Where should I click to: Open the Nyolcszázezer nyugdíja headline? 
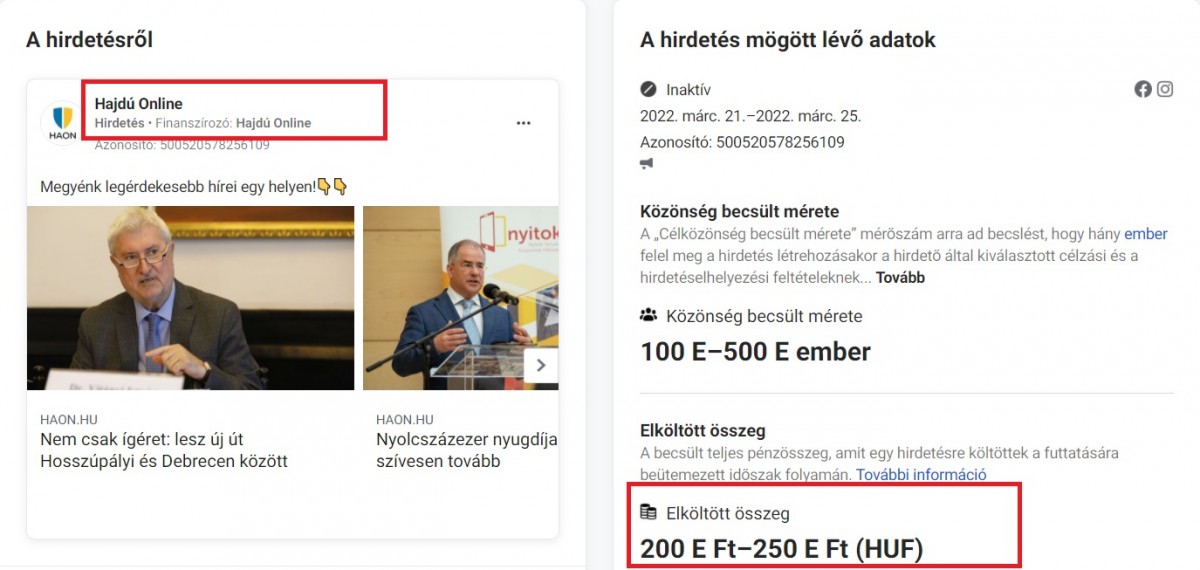pos(467,450)
